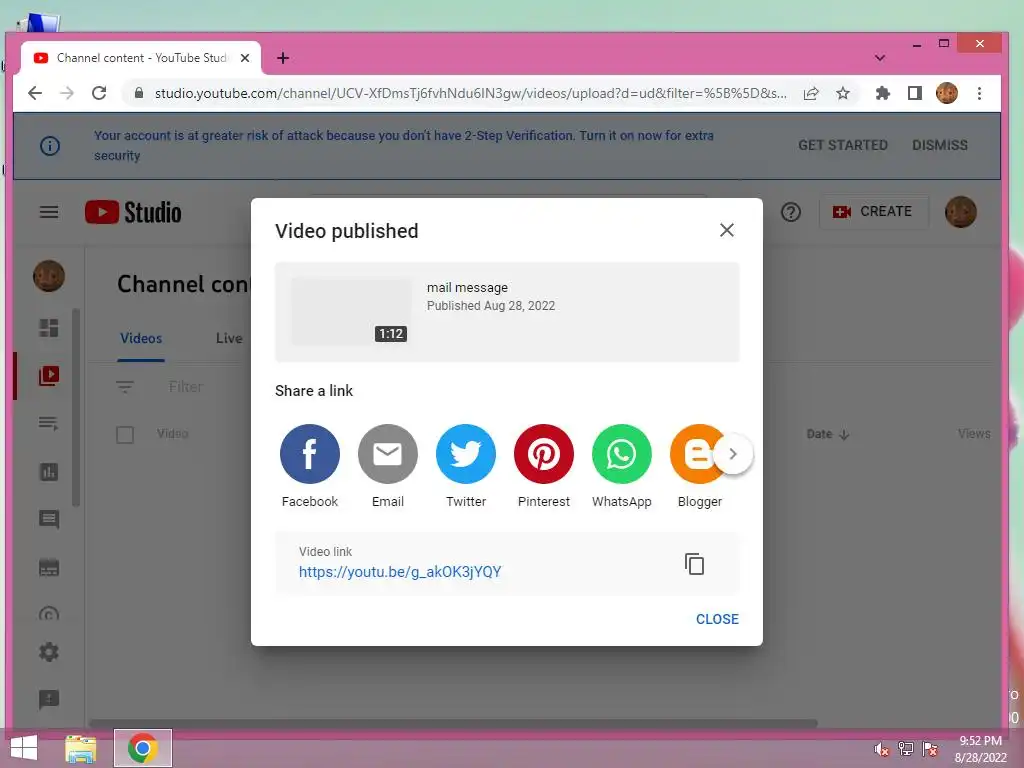
Task: Open the Analytics sidebar icon
Action: [49, 472]
